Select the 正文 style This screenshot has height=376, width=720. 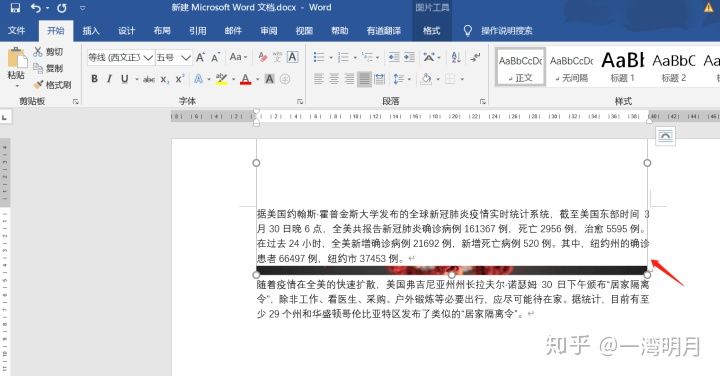(x=521, y=67)
